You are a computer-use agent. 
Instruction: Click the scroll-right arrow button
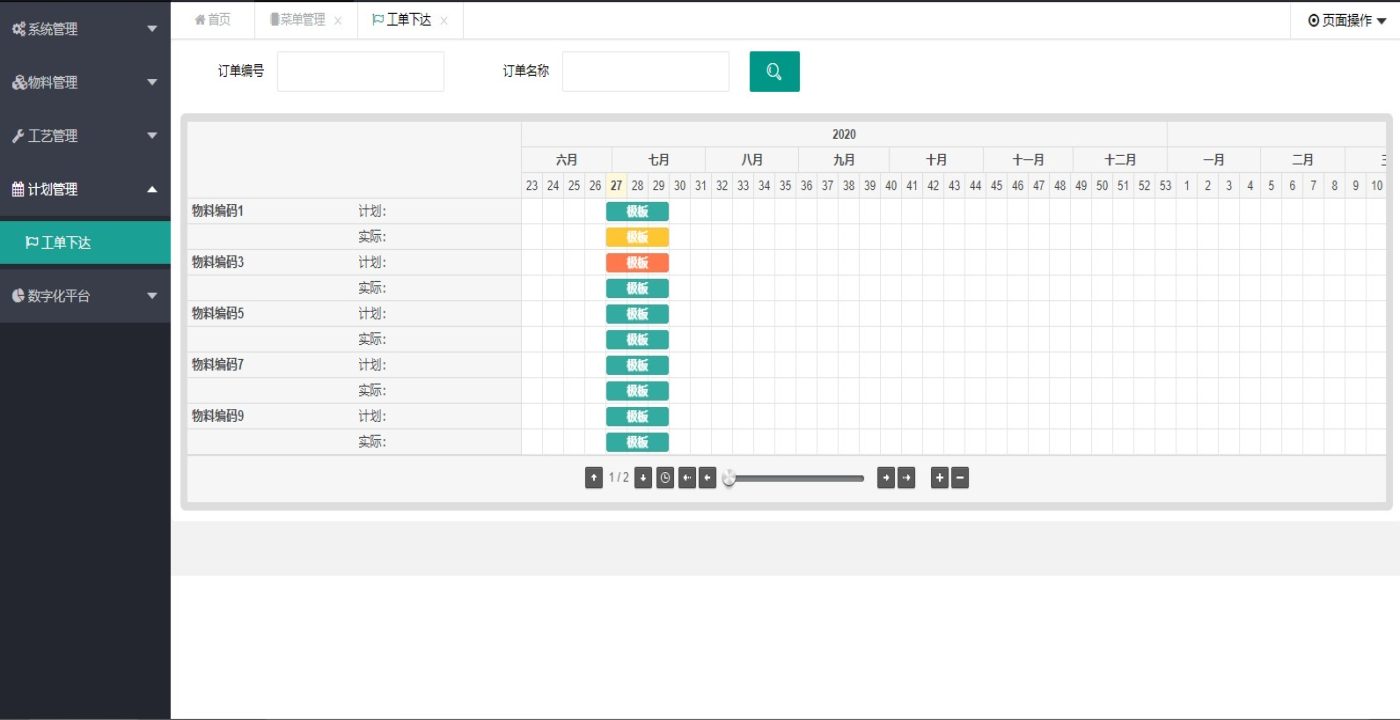tap(886, 478)
